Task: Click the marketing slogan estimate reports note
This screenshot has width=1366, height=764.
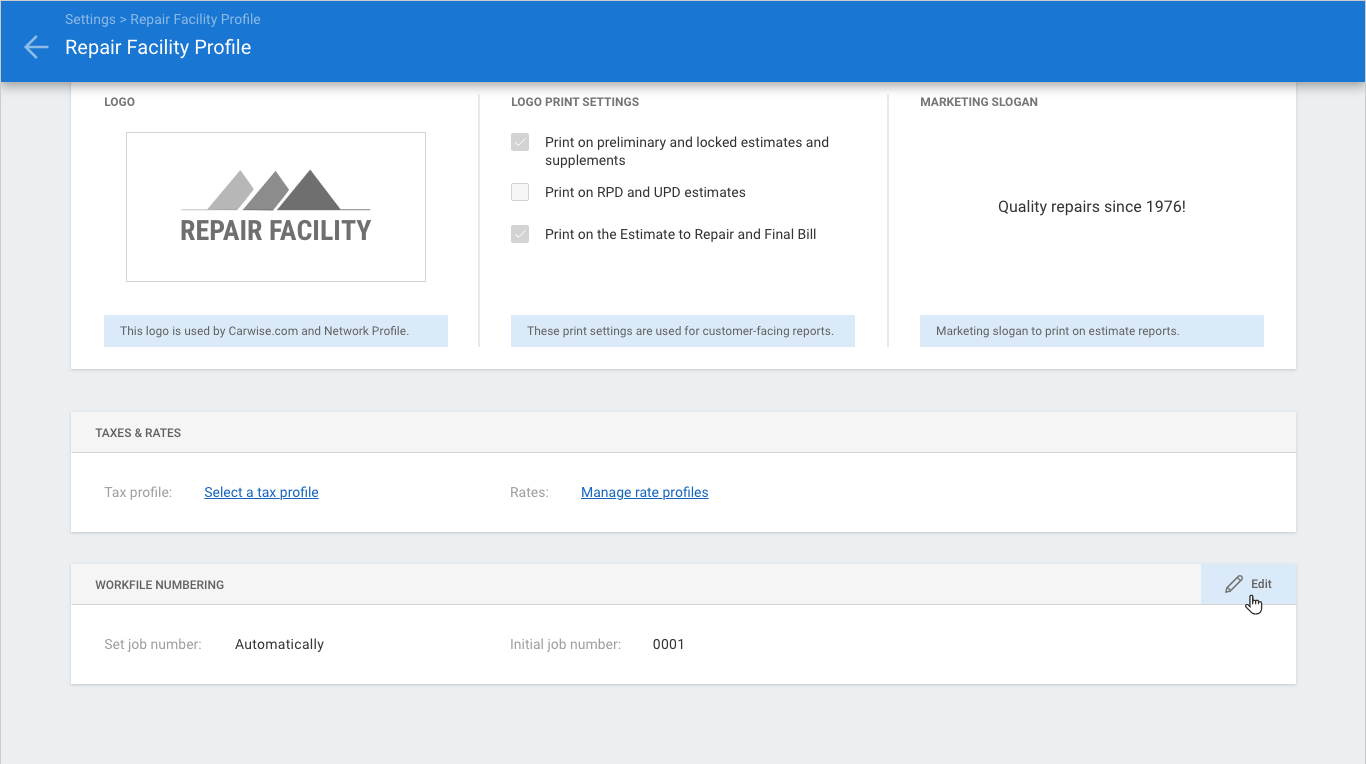Action: click(x=1057, y=331)
